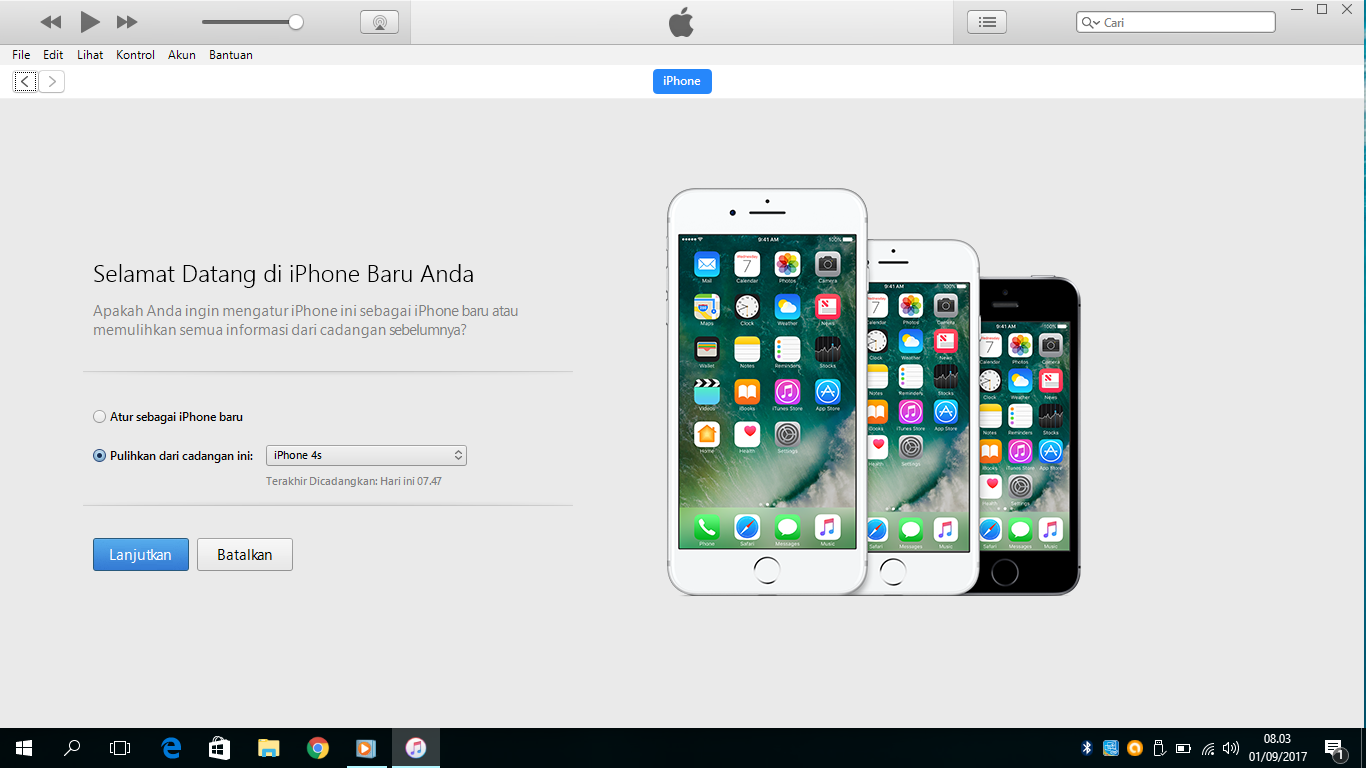Click the Bluetooth tray icon

(x=1087, y=747)
